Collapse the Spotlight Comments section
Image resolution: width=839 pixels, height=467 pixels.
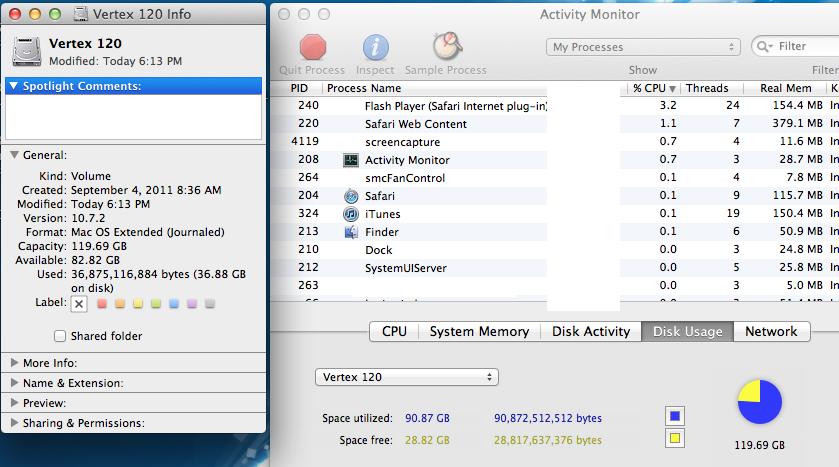coord(14,86)
